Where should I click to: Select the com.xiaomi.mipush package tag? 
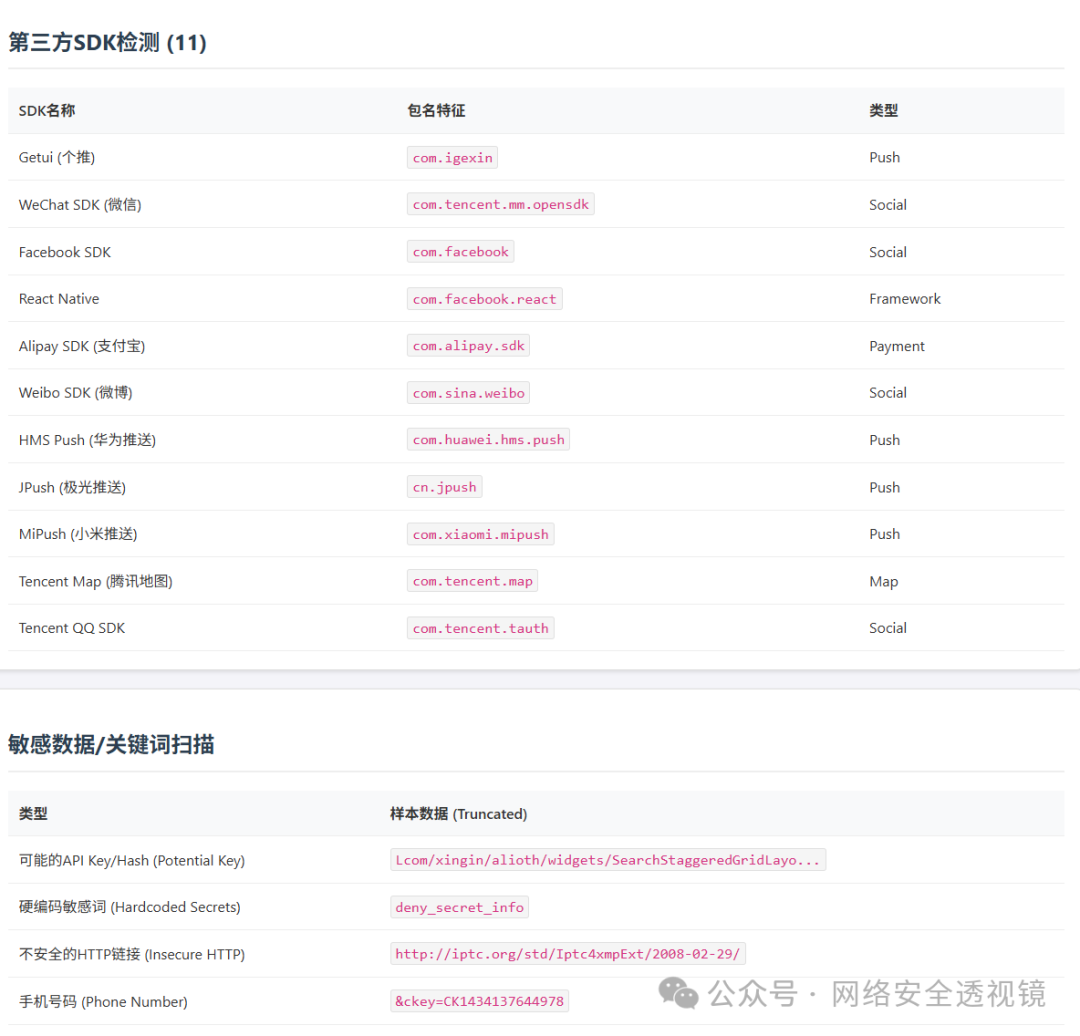481,535
